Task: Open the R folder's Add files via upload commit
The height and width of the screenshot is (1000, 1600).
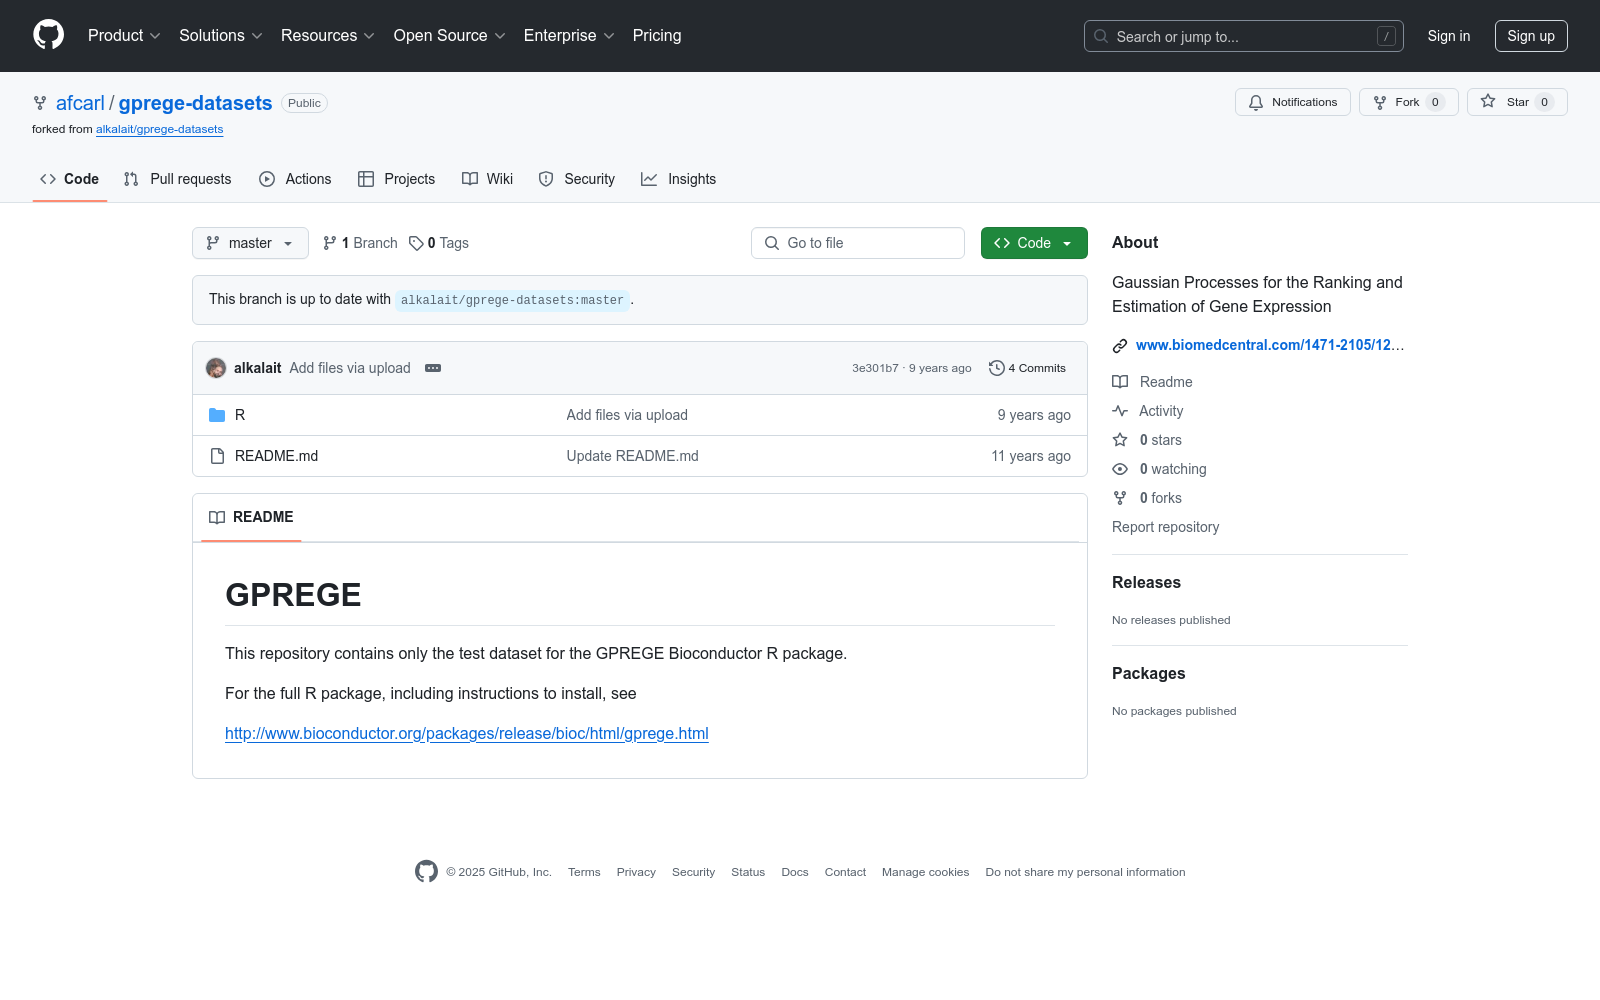Action: point(627,415)
